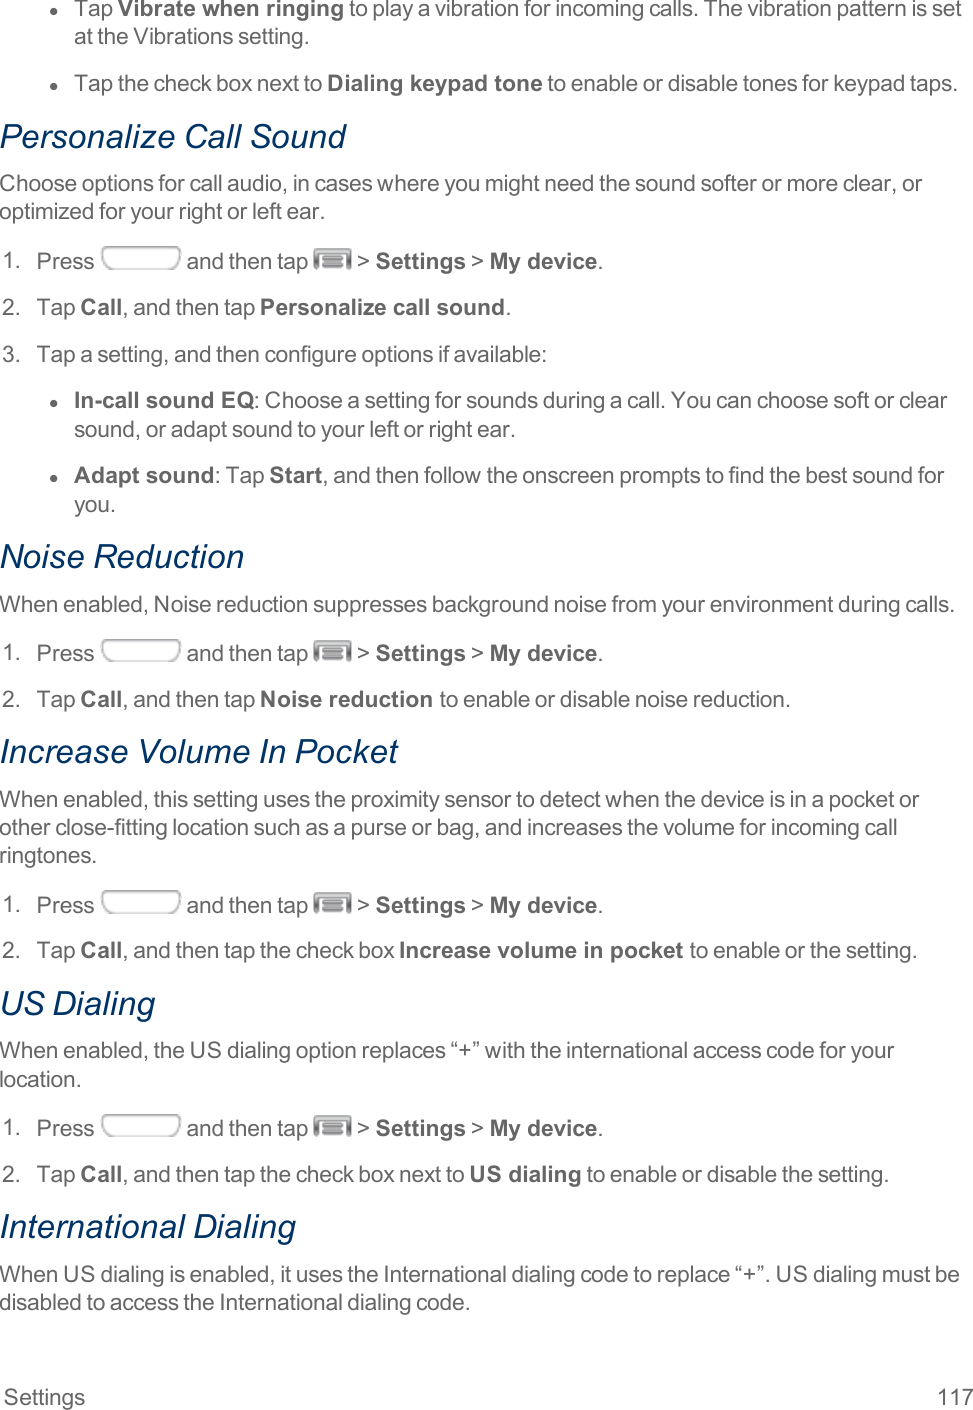Click the Menu key icon under Personalize Call Sound
This screenshot has height=1410, width=973.
[332, 260]
